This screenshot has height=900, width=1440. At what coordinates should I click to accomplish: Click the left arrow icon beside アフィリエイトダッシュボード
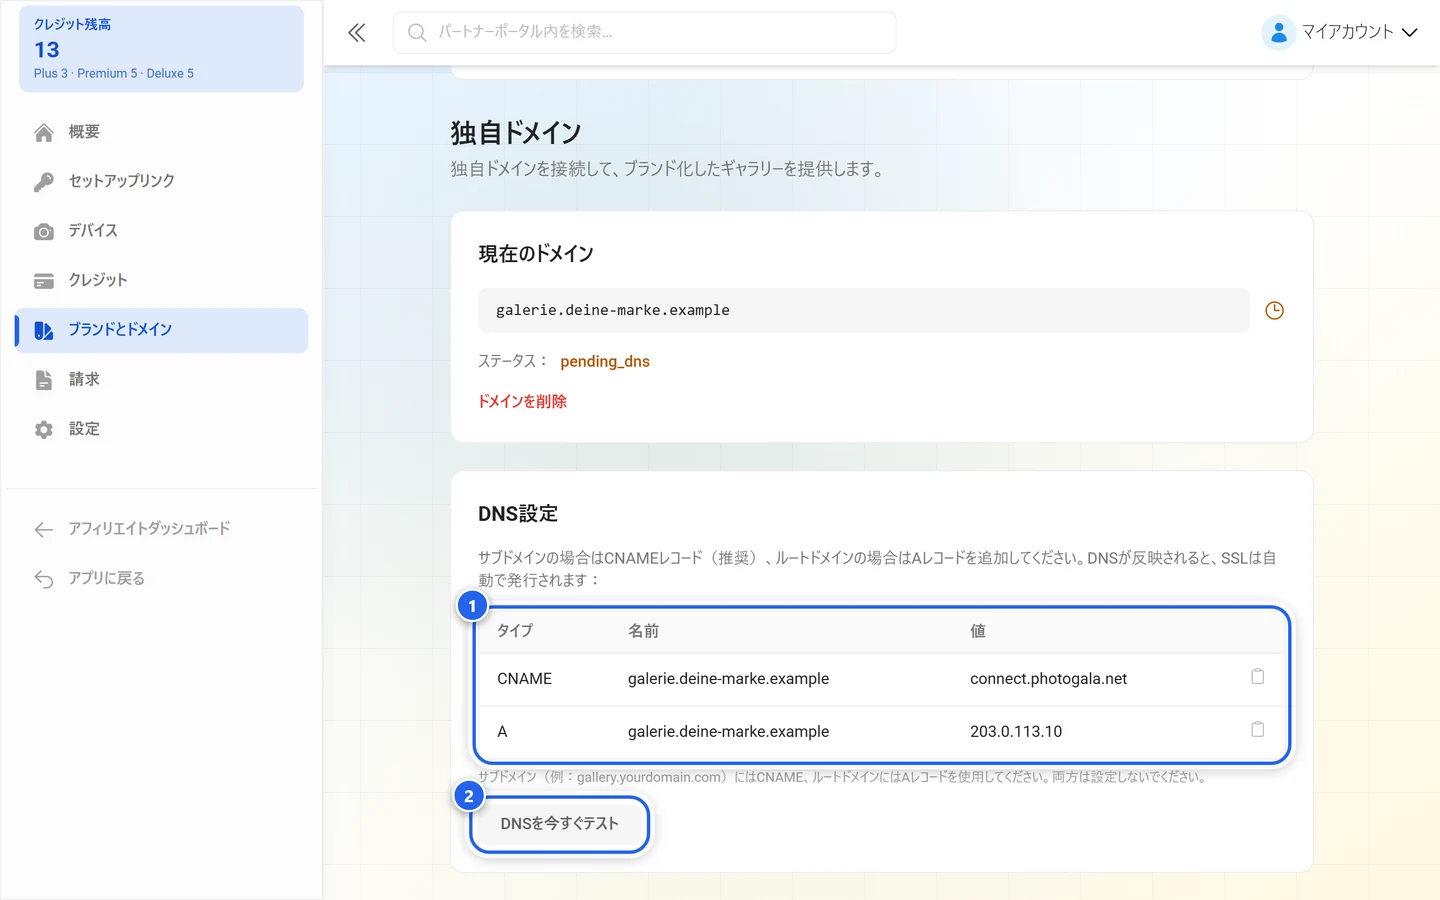[x=44, y=530]
